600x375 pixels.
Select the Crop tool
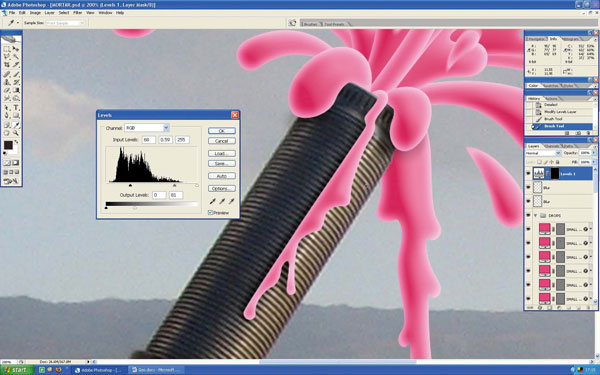[7, 65]
